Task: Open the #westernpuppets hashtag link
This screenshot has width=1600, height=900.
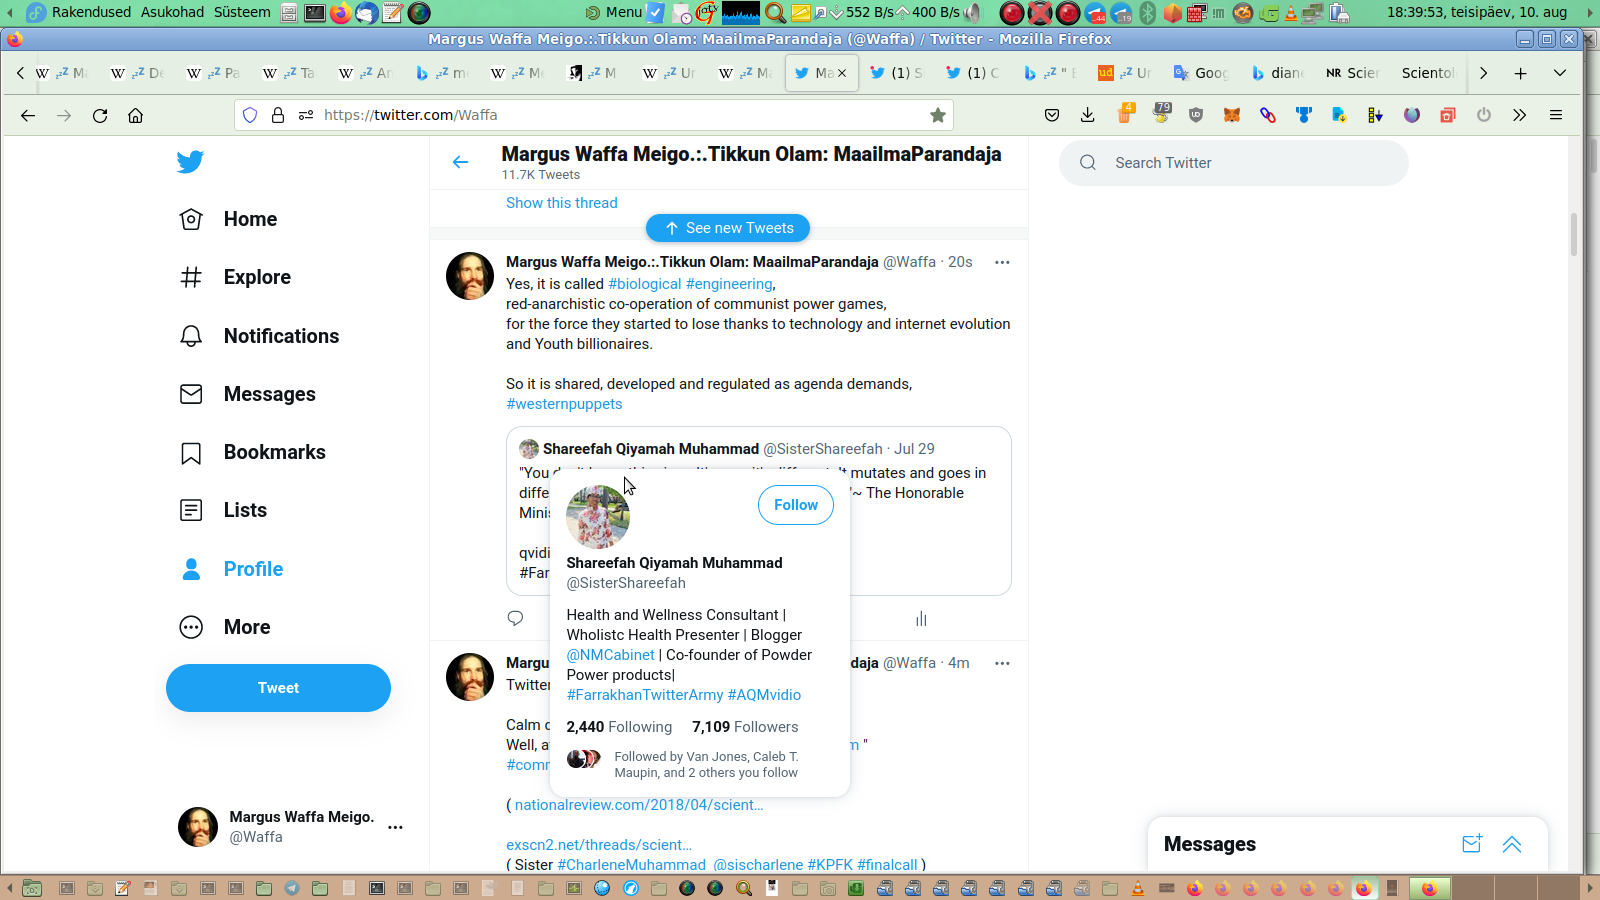Action: click(564, 404)
